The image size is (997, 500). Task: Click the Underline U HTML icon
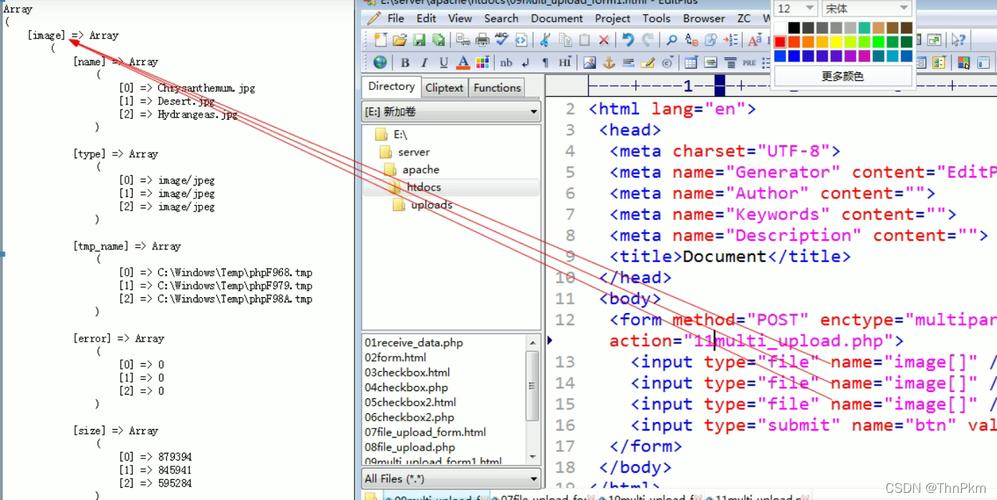tap(444, 62)
